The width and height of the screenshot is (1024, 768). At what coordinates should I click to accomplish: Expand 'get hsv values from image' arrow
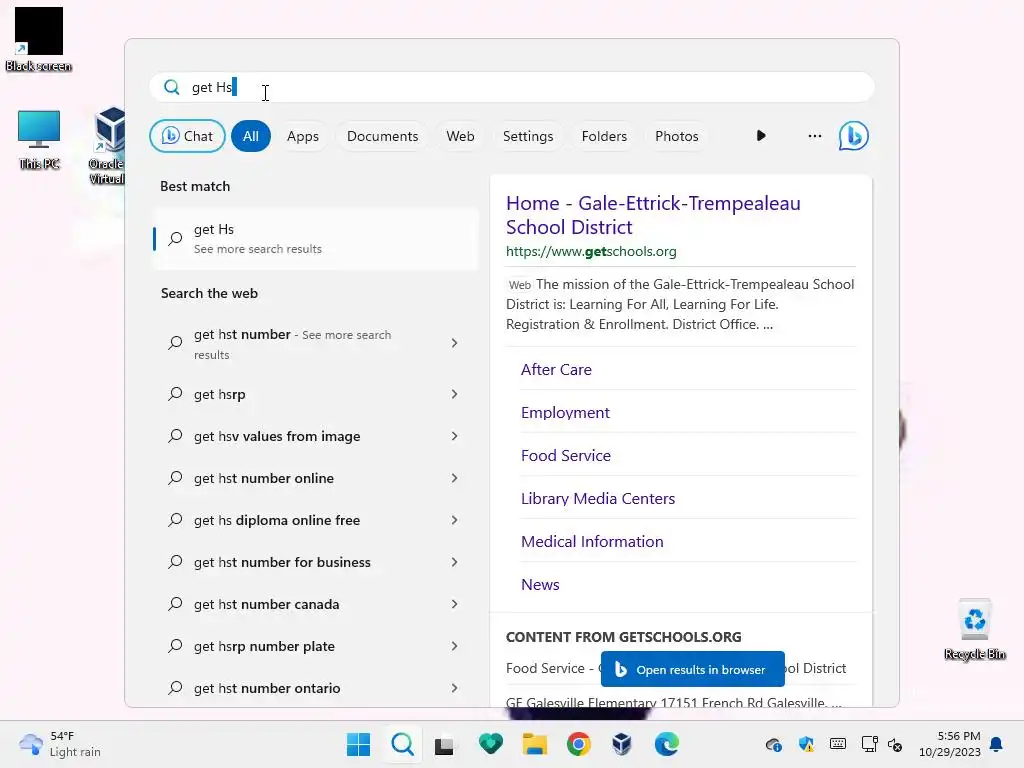point(455,436)
